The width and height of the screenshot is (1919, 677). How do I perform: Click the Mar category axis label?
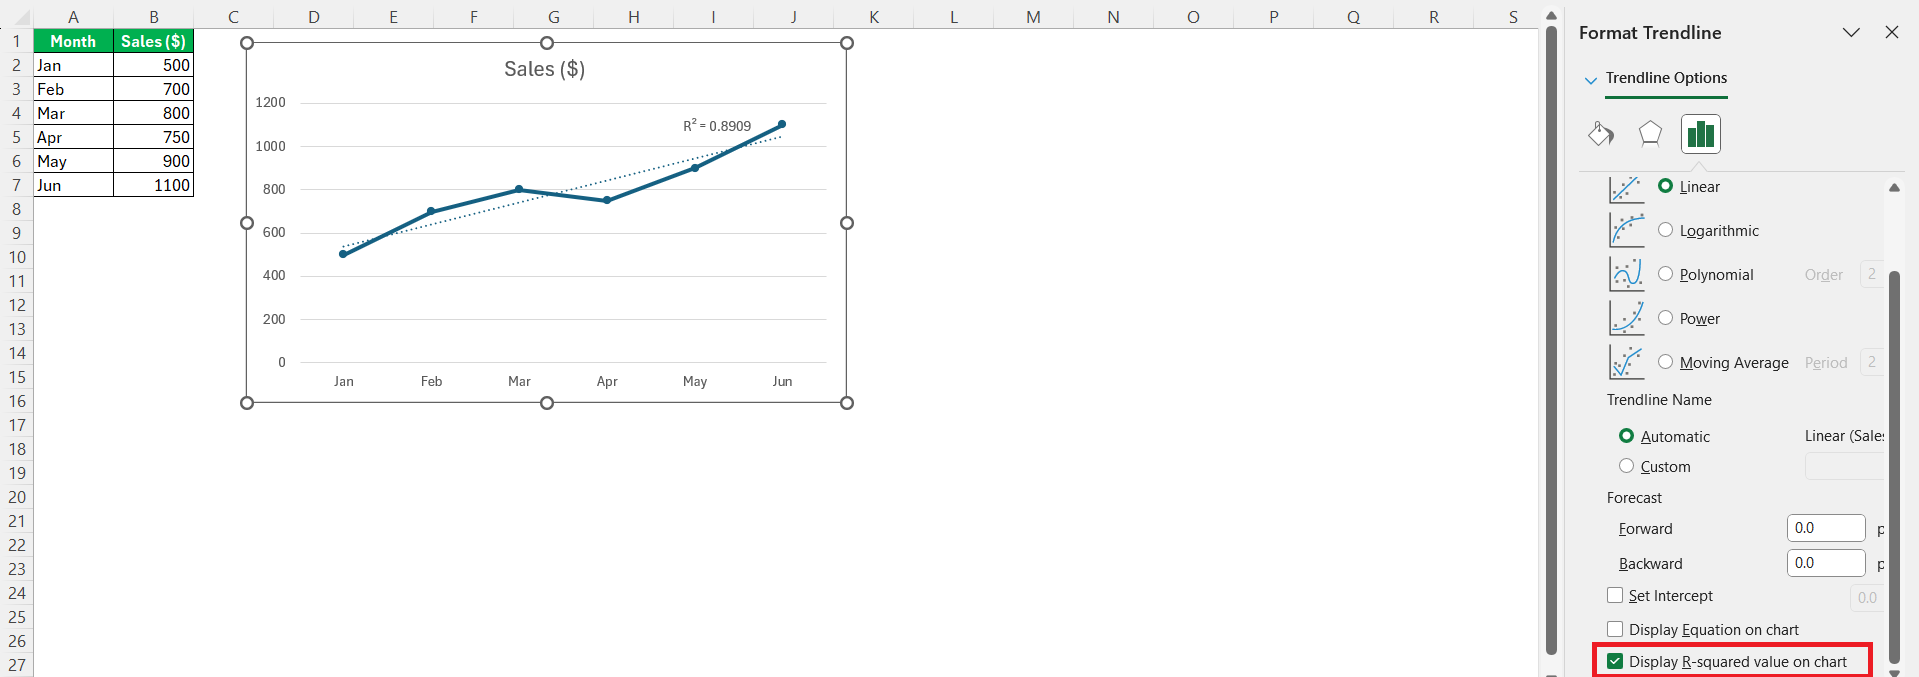pos(519,381)
